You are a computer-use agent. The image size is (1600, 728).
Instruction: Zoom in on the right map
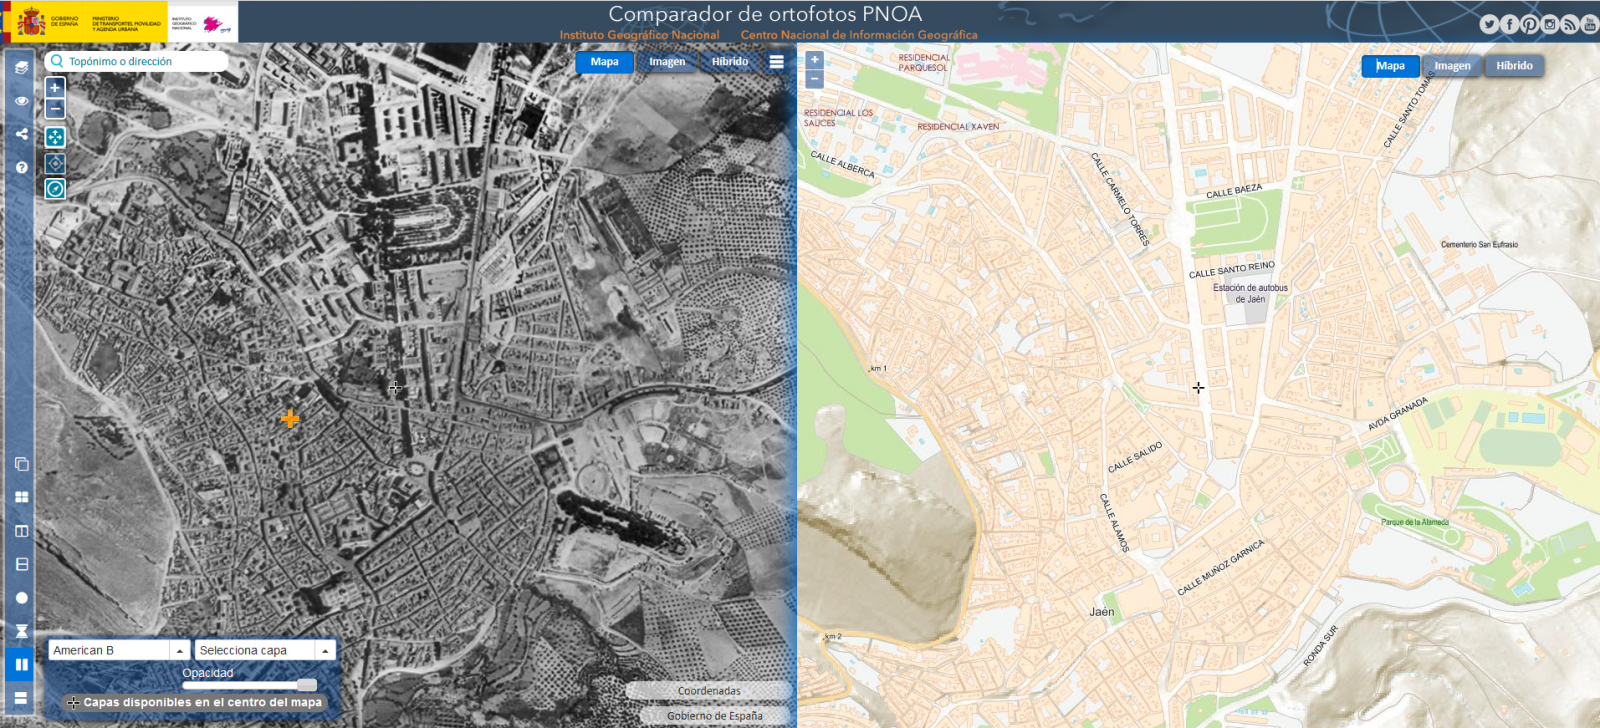coord(815,60)
